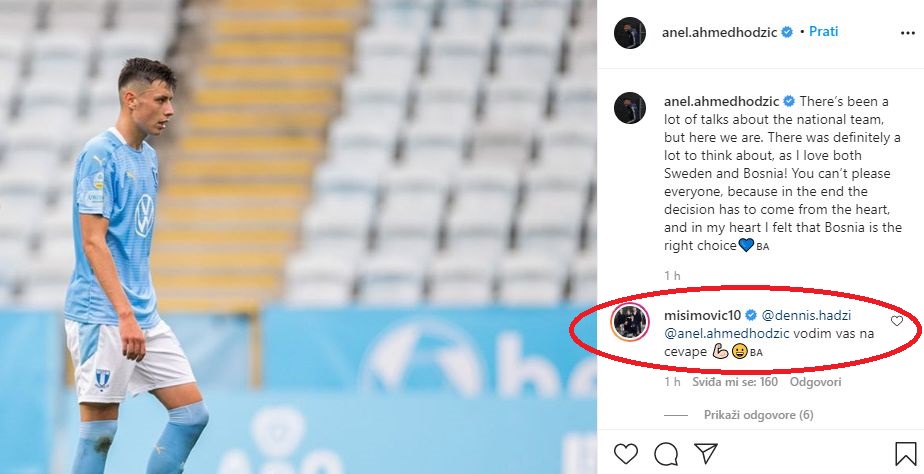Open misimovic10 username link
This screenshot has height=474, width=924.
point(702,316)
